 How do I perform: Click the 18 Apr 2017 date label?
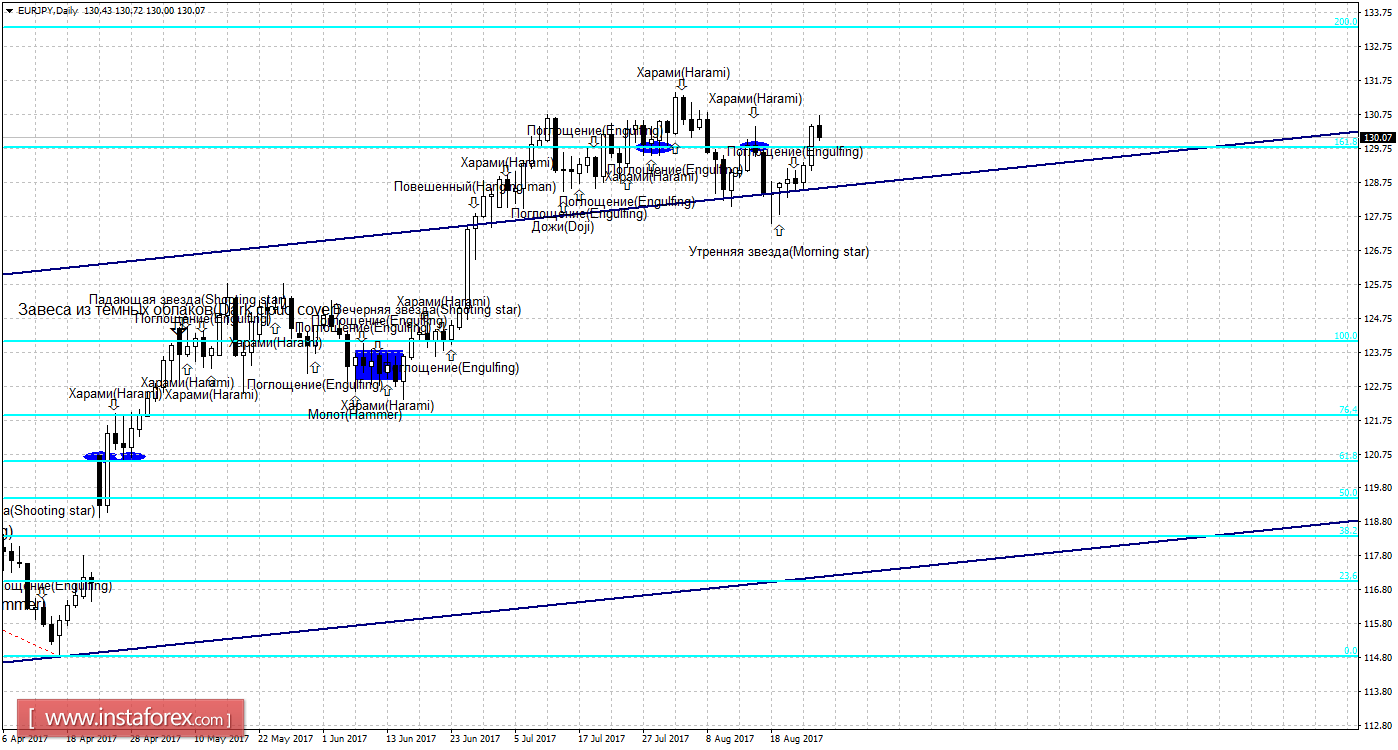coord(90,739)
